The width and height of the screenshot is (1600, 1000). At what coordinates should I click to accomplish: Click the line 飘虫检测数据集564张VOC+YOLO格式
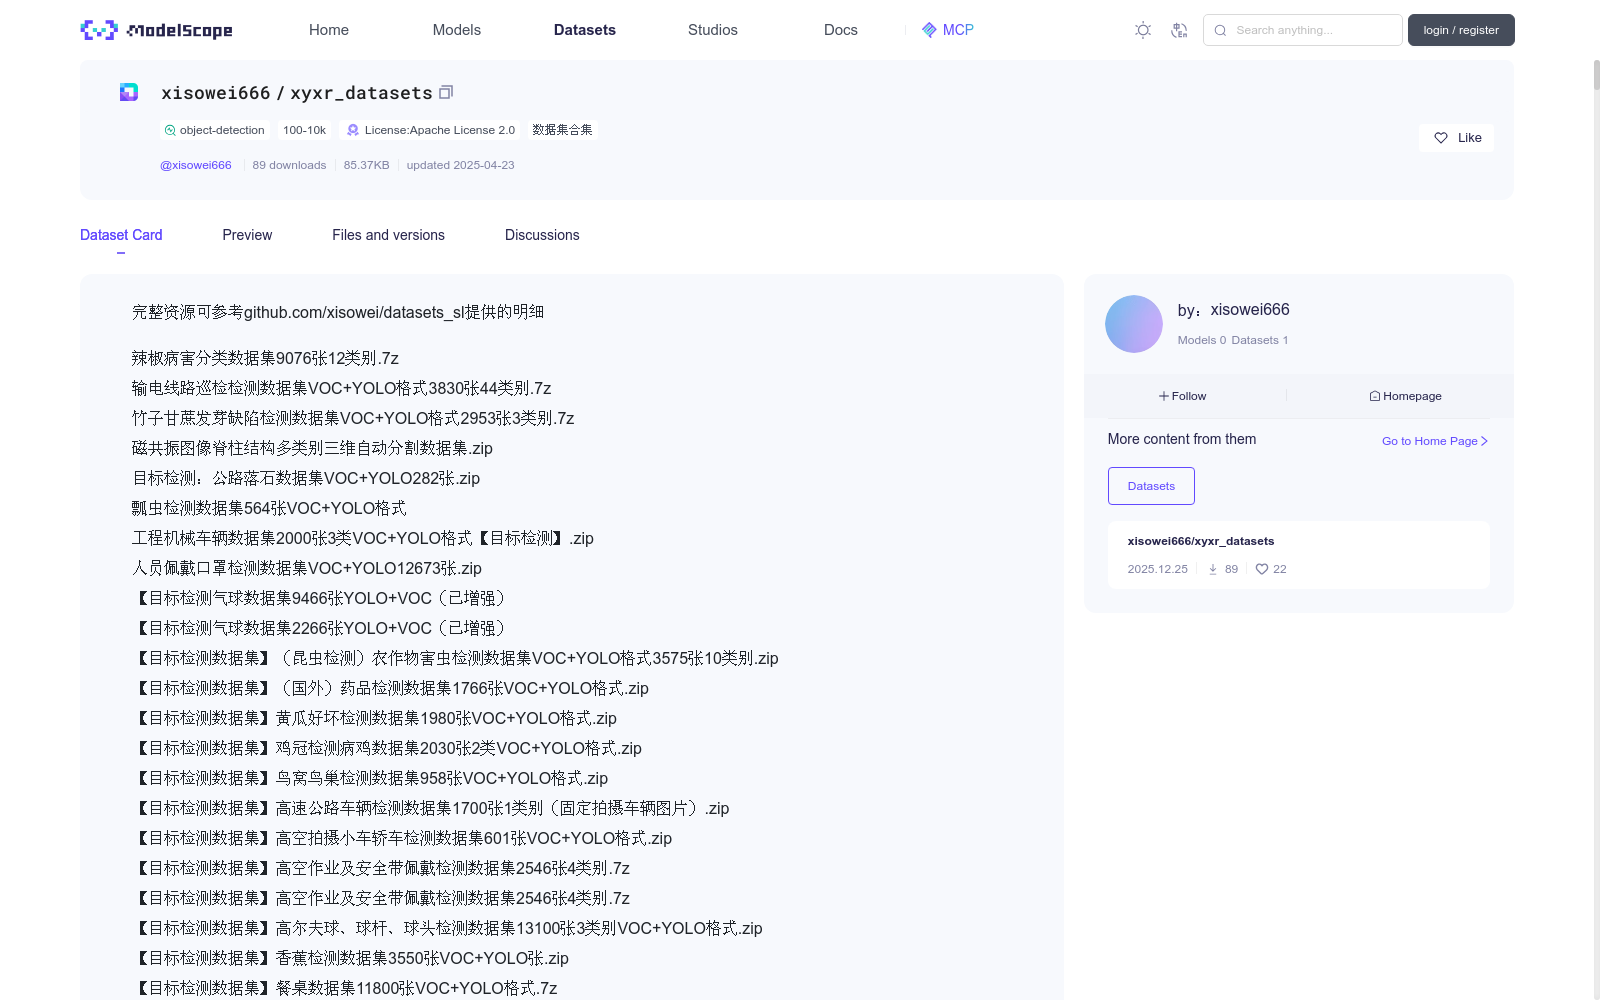point(269,508)
